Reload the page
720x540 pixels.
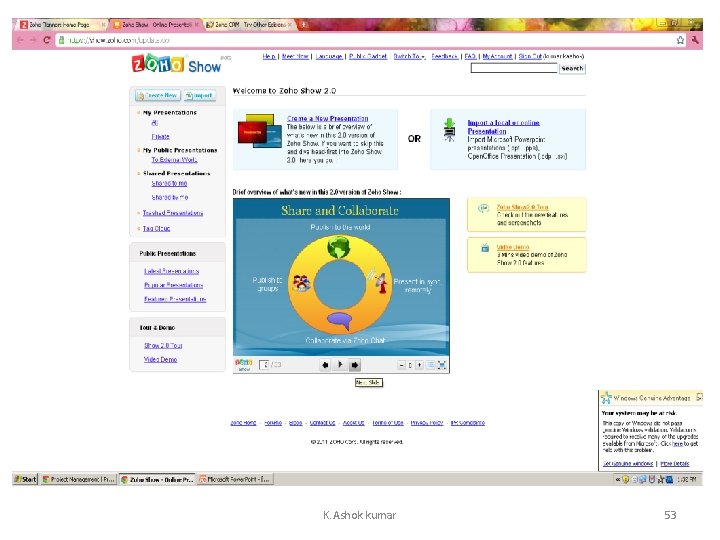(46, 40)
